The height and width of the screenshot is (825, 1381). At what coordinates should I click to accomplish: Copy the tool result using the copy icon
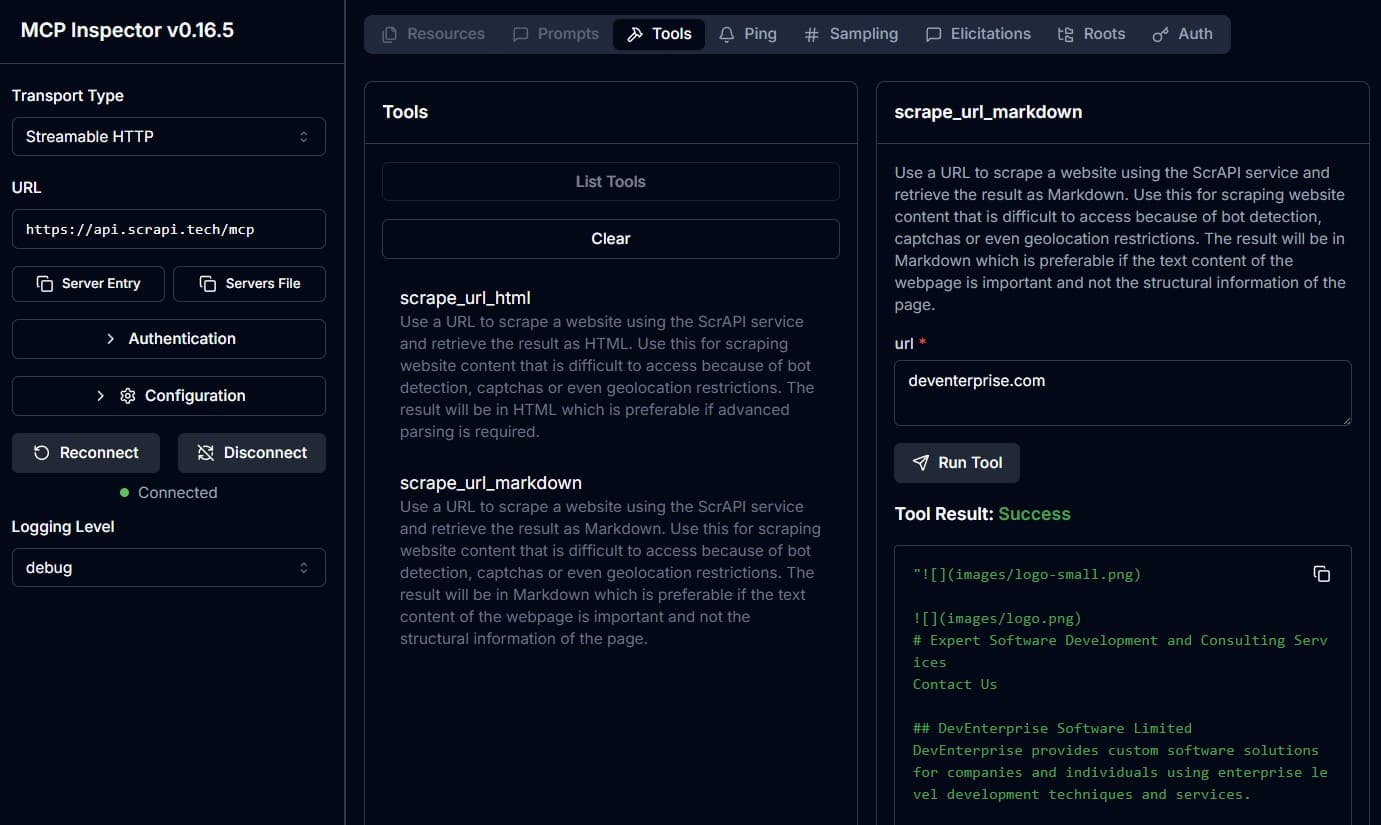pyautogui.click(x=1321, y=573)
